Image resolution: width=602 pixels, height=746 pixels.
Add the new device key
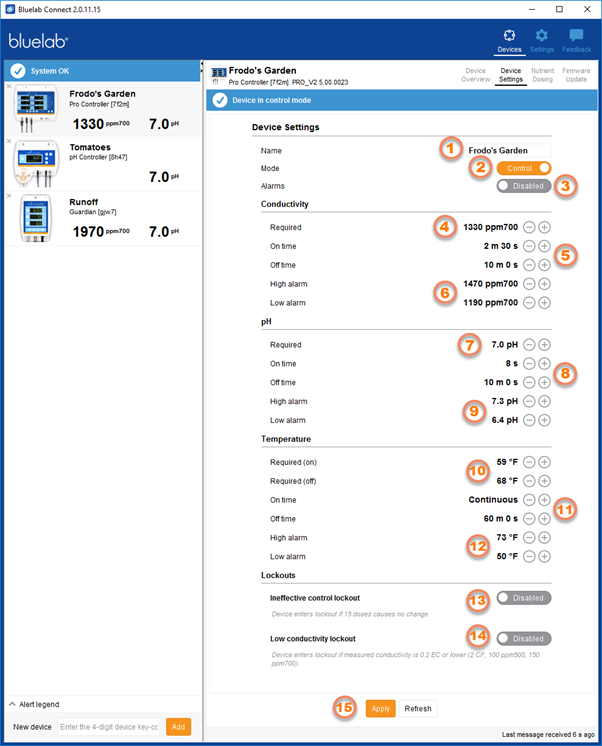coord(178,727)
